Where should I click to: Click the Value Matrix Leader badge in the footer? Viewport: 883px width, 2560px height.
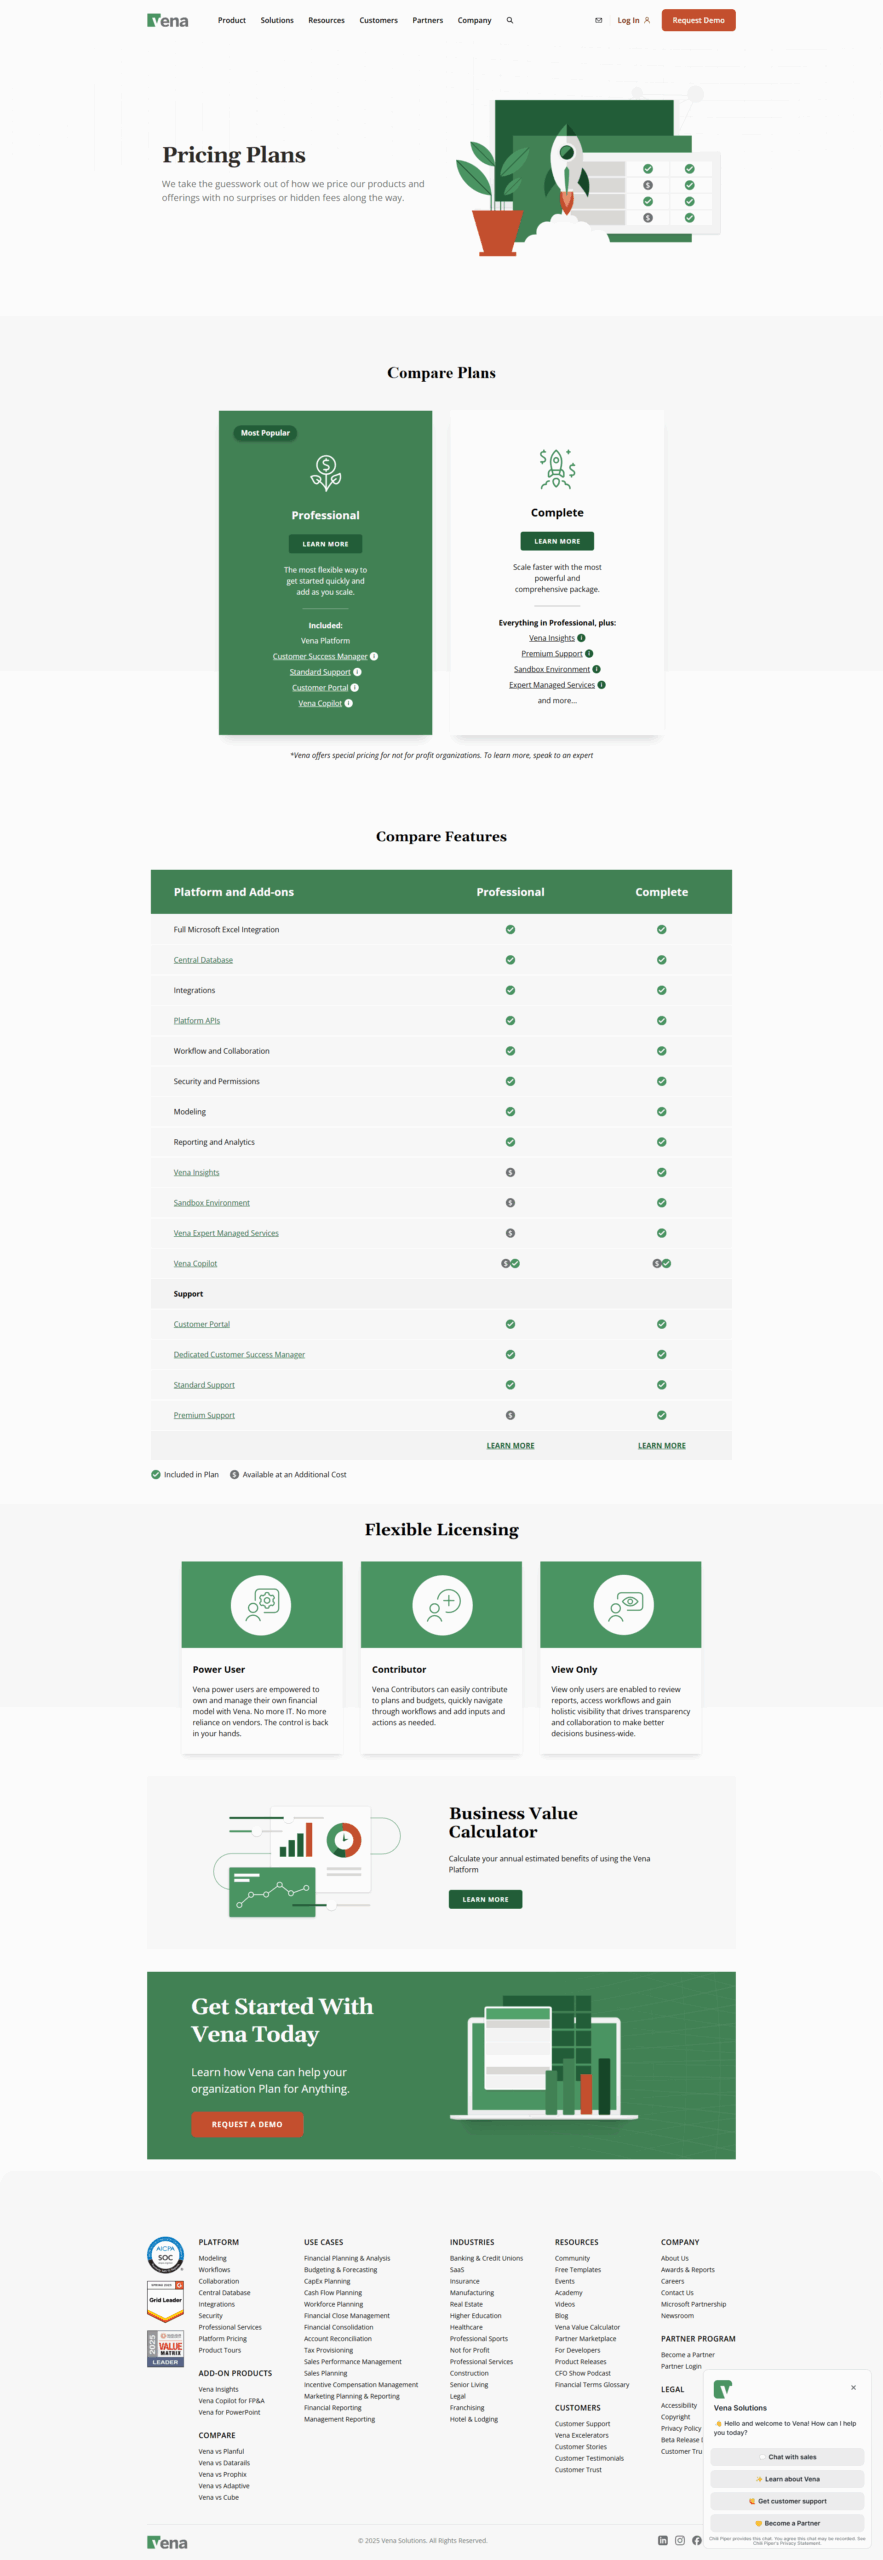165,2348
